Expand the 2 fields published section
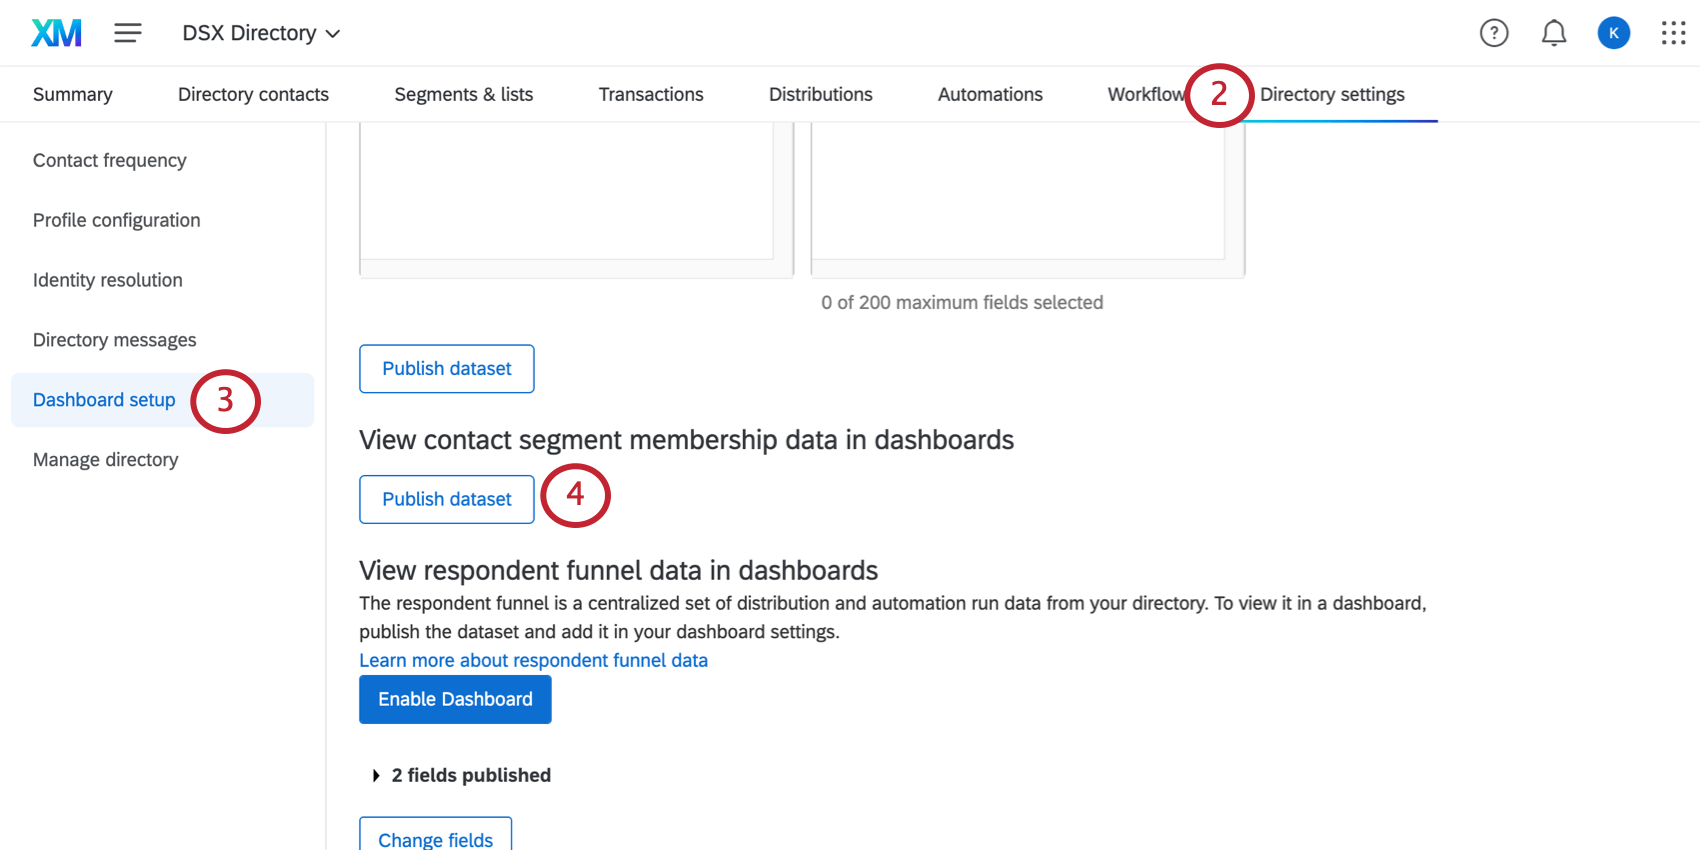Viewport: 1700px width, 850px height. 461,775
